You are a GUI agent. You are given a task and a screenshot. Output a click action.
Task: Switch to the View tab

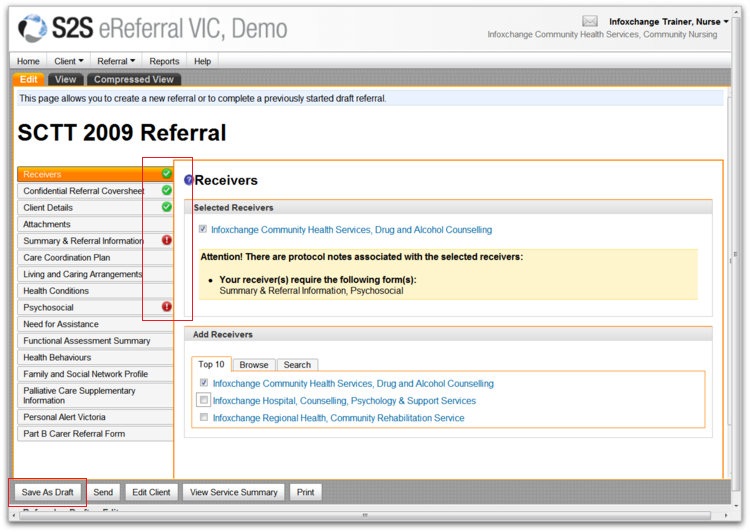click(65, 79)
